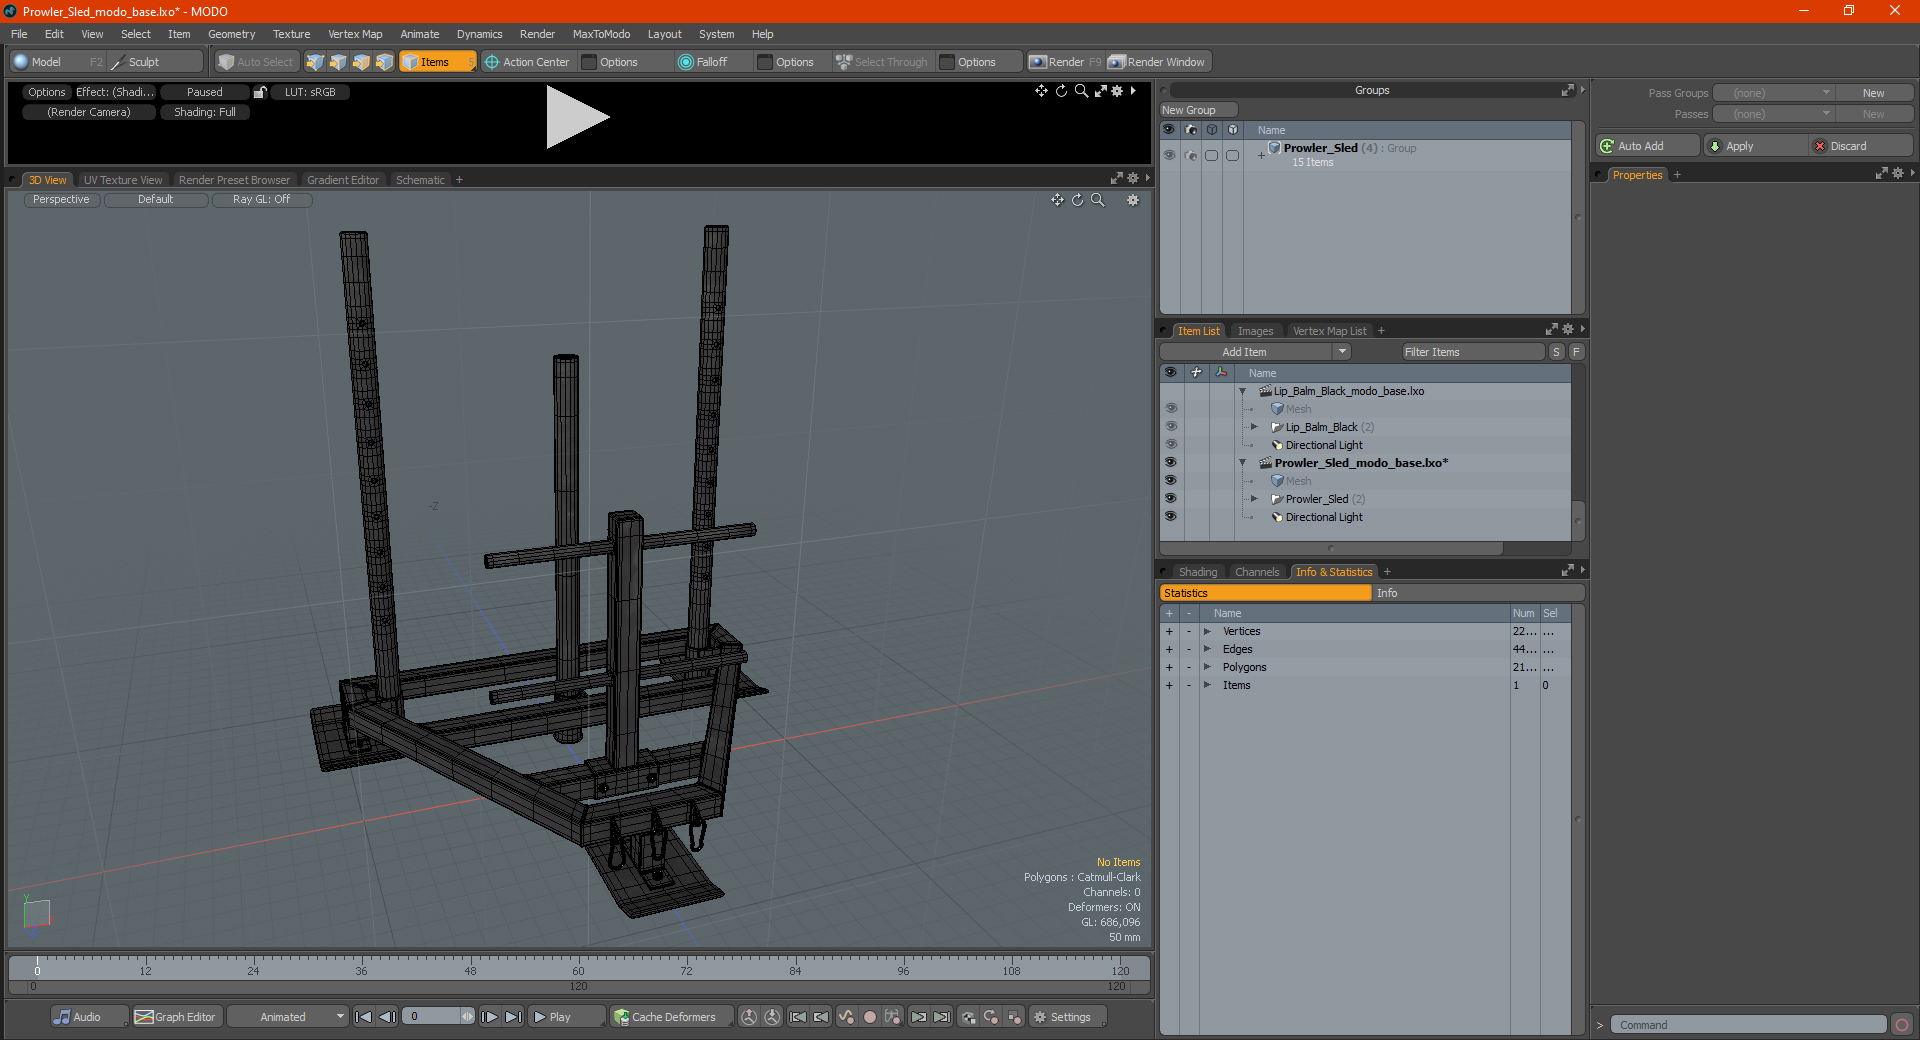
Task: Toggle Falloff Options checkbox
Action: pos(765,62)
